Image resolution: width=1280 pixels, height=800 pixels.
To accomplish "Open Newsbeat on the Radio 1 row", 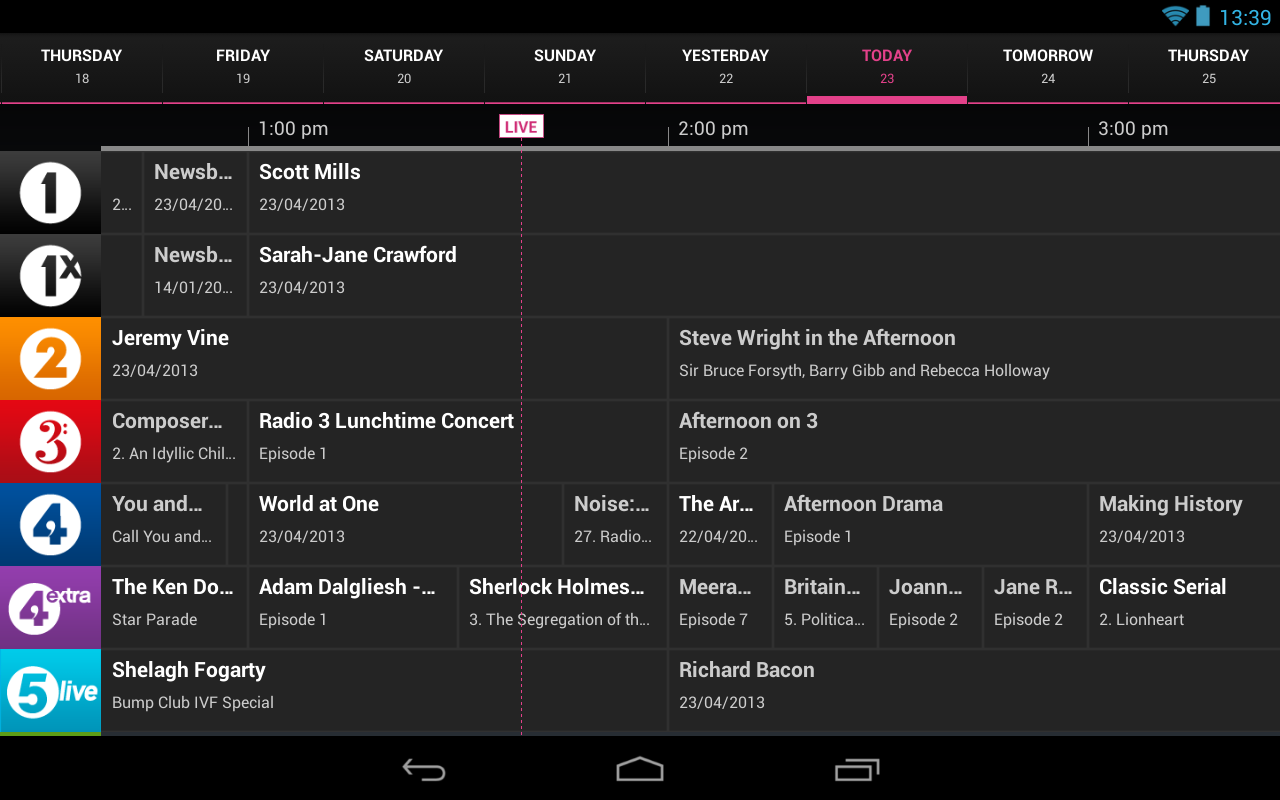I will pos(195,192).
